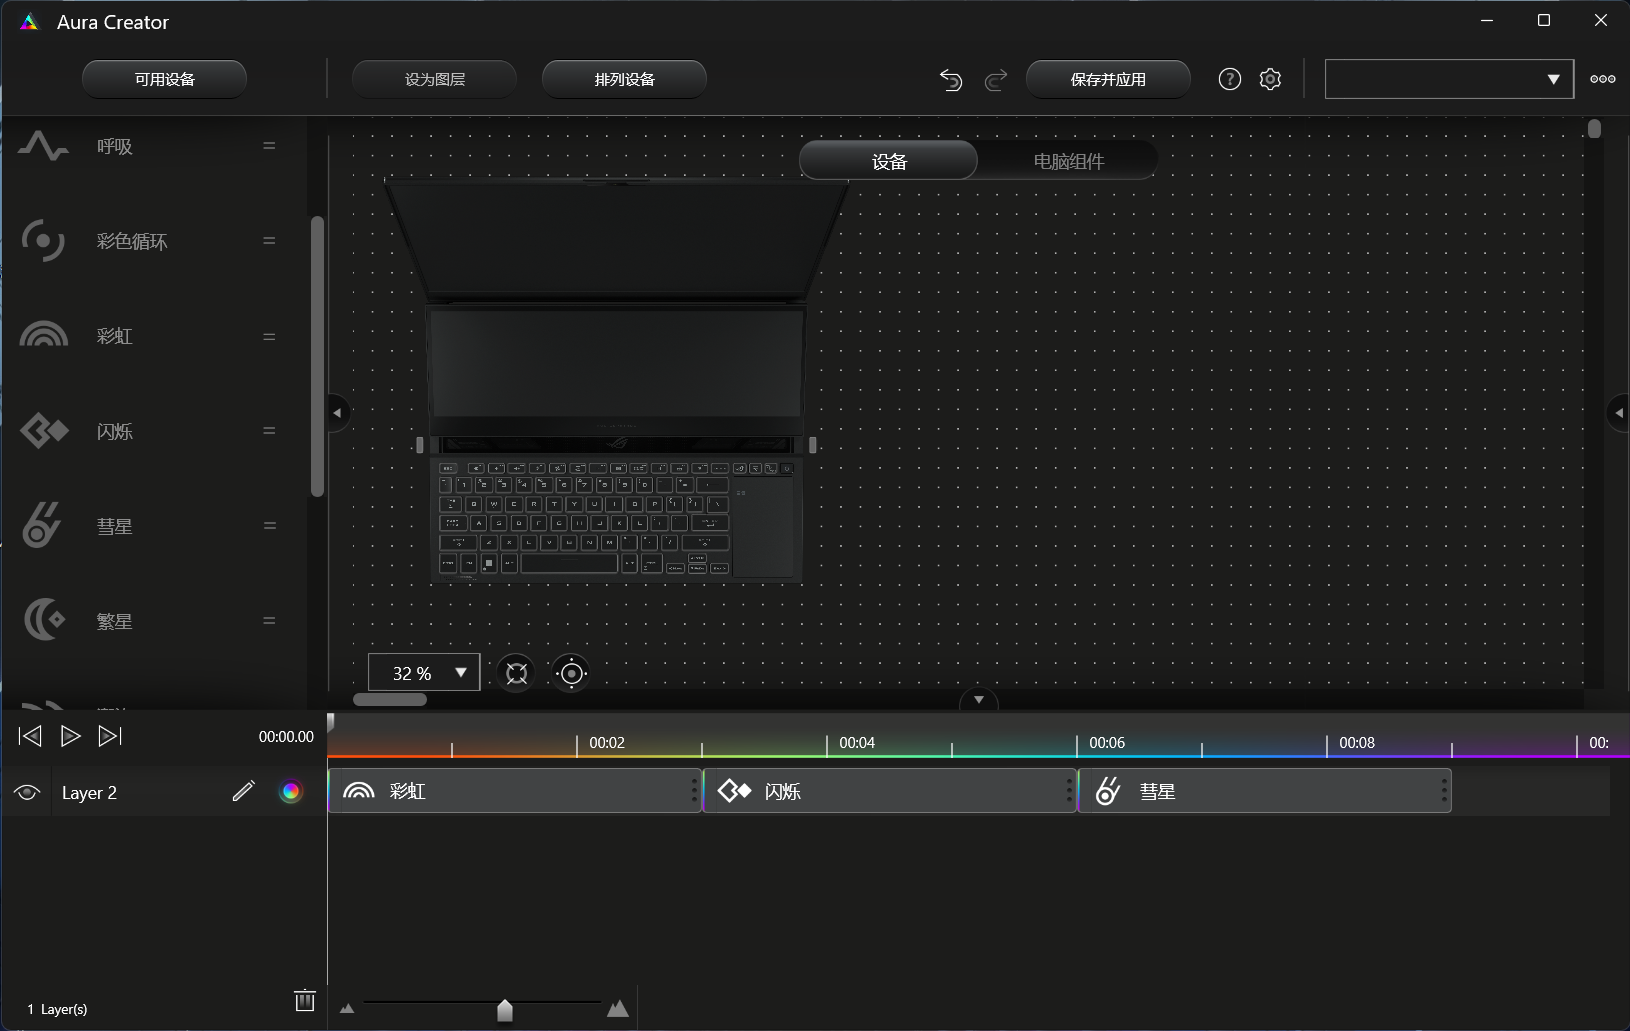The image size is (1630, 1031).
Task: Delete layer with trash icon
Action: [305, 1000]
